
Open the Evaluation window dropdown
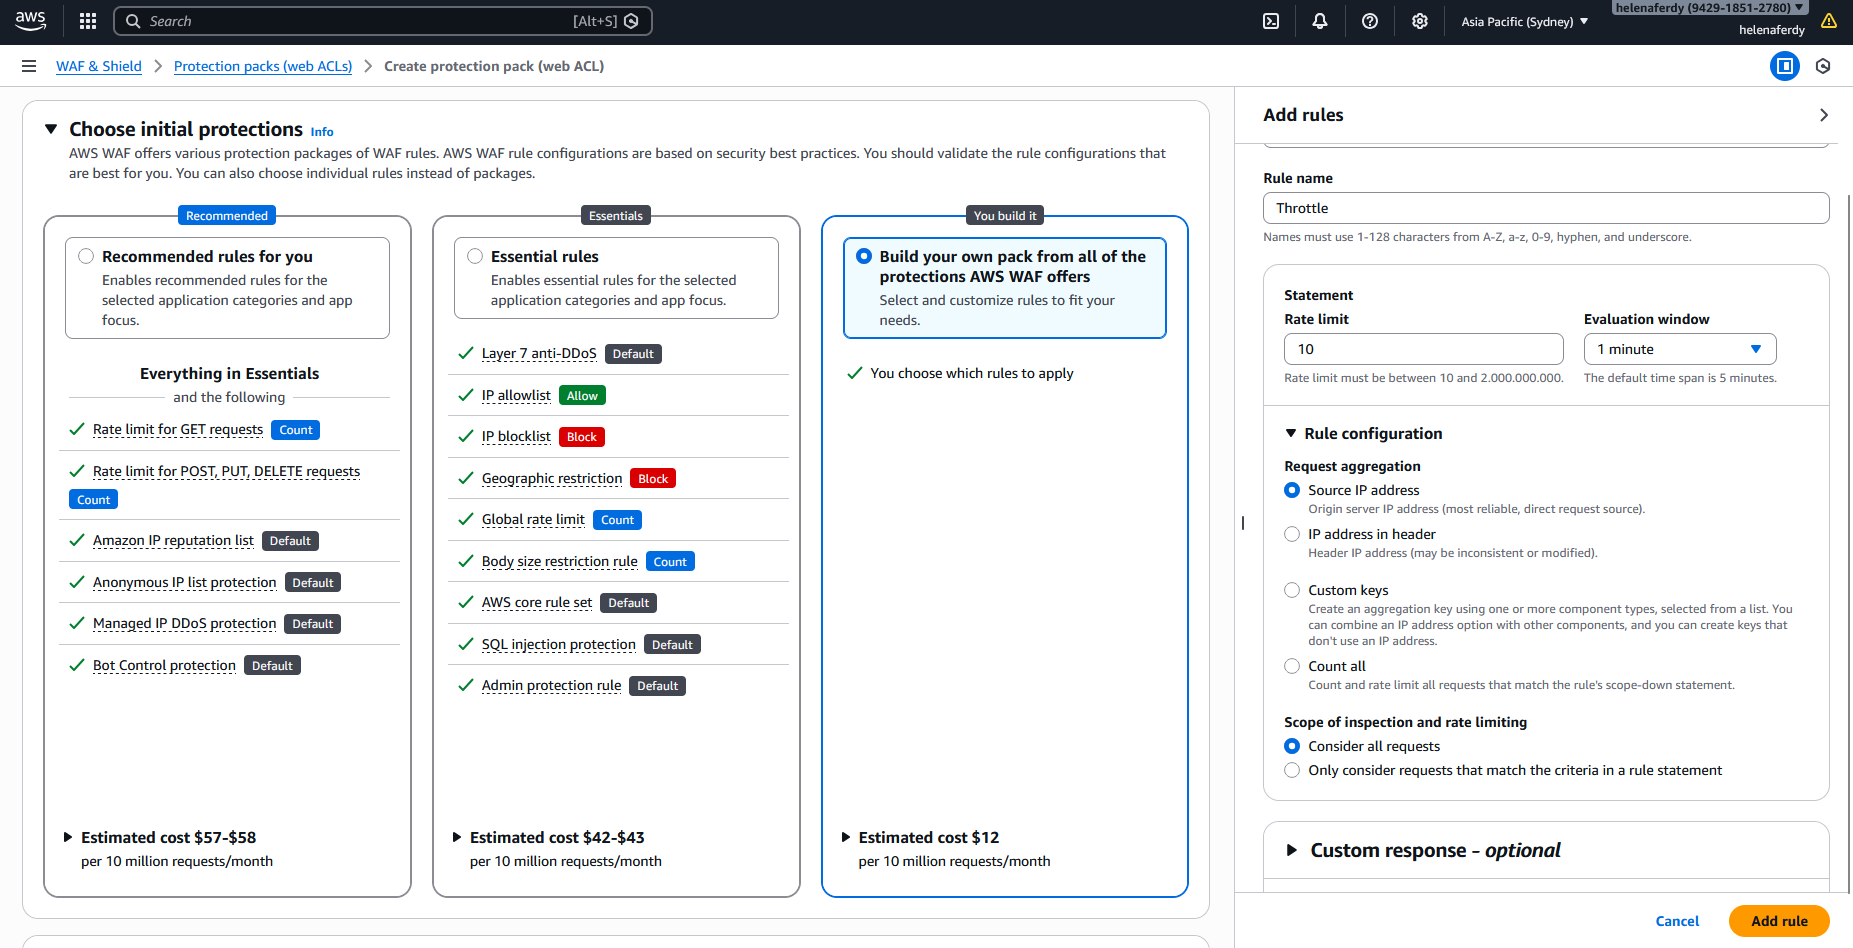pos(1679,349)
